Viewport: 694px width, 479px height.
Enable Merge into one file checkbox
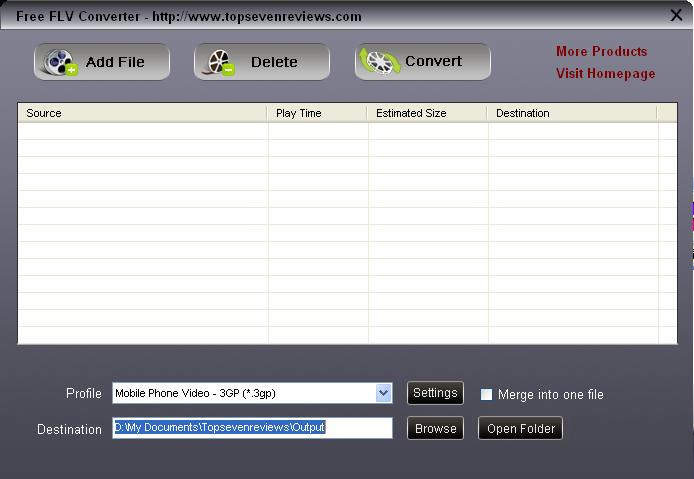coord(486,394)
